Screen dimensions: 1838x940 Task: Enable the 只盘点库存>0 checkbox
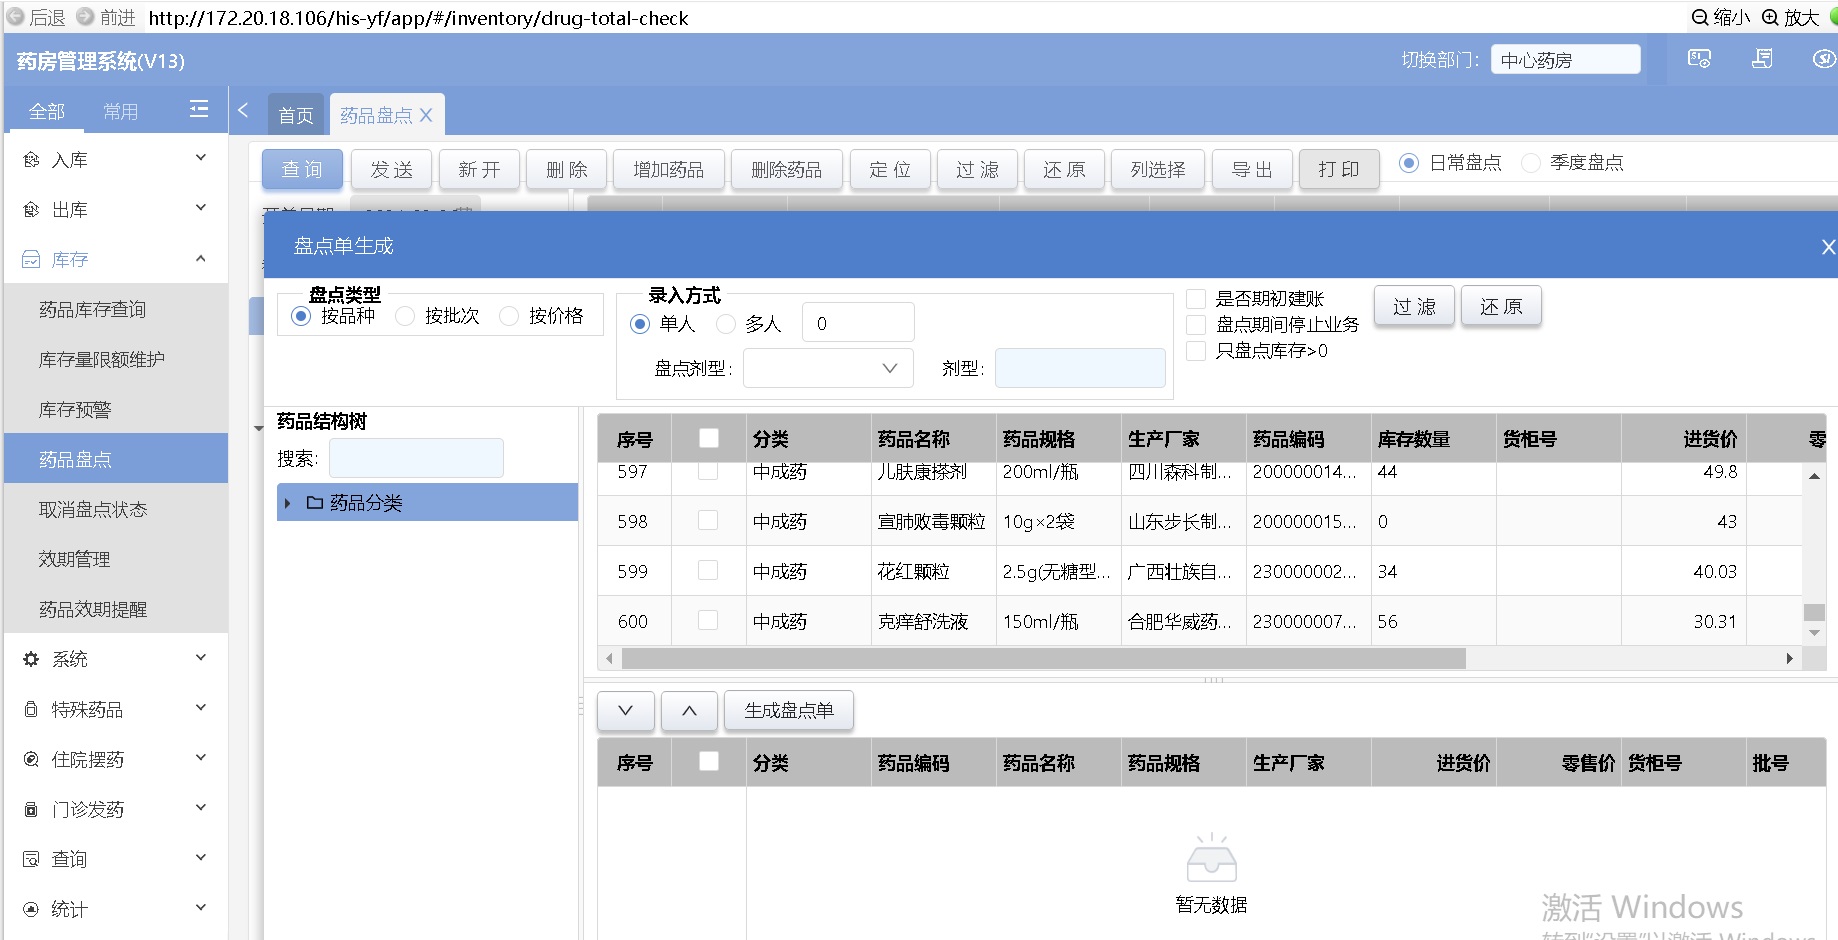1196,351
